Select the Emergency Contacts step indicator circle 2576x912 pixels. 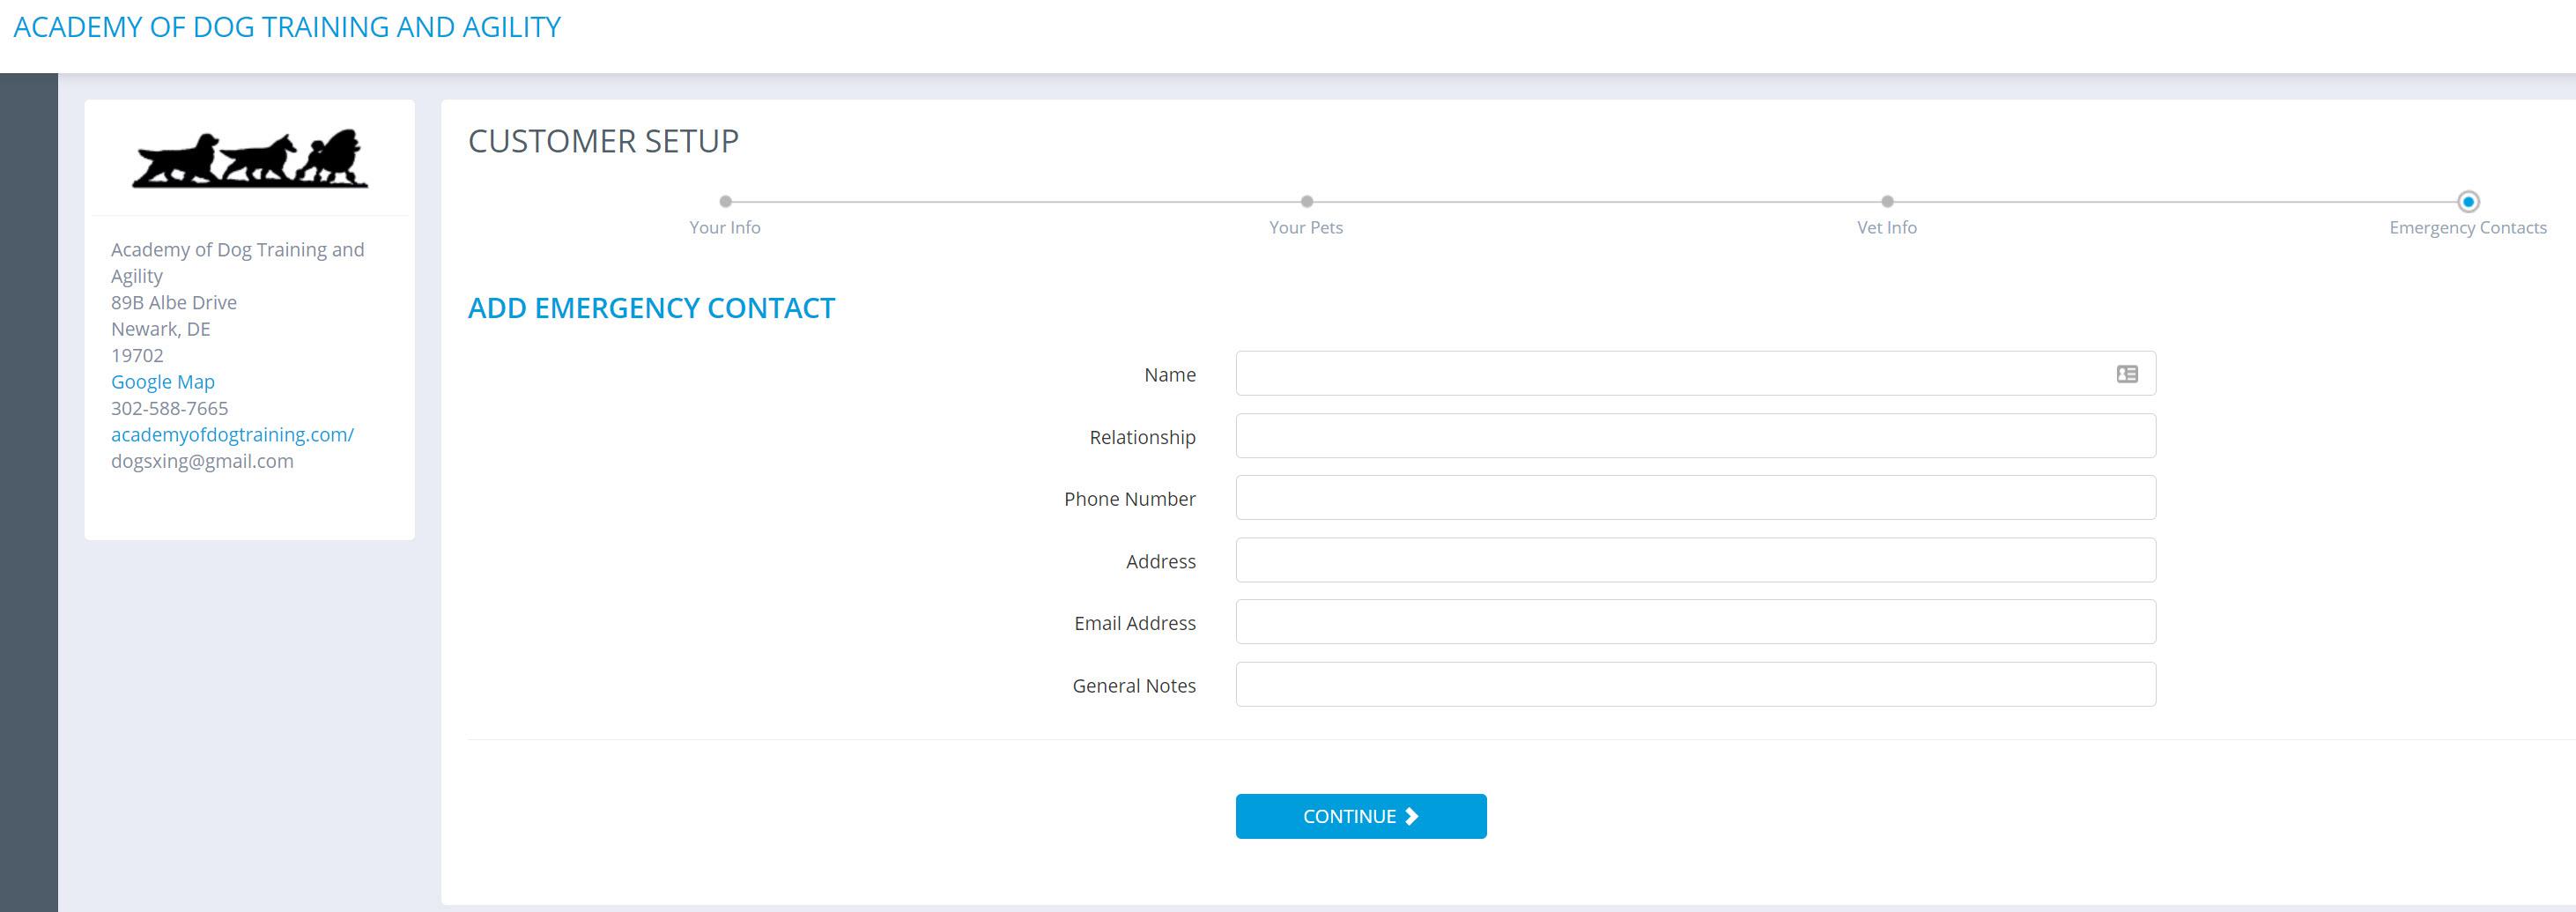[x=2467, y=202]
